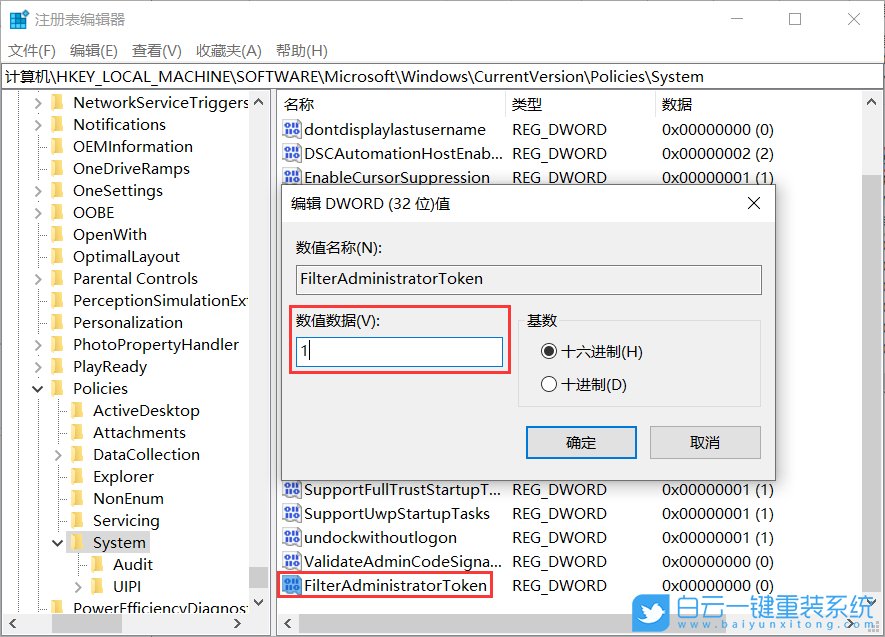Expand the Policies tree node
This screenshot has width=885, height=637.
point(36,388)
